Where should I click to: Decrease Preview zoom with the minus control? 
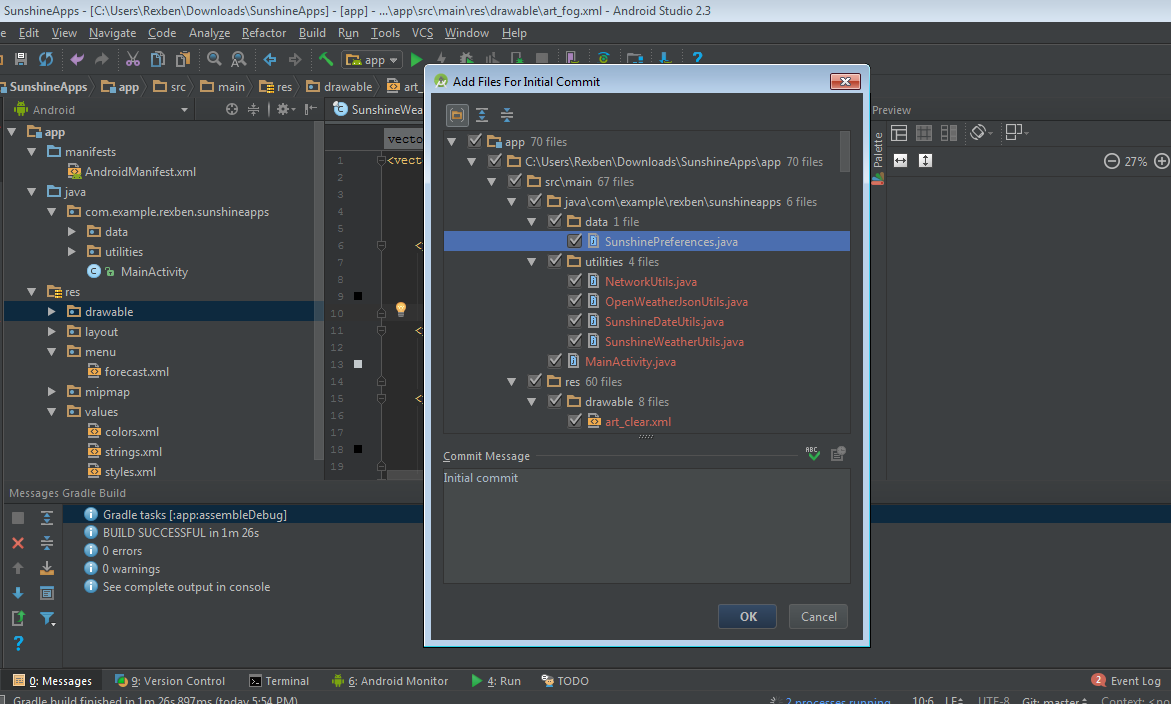(x=1111, y=159)
